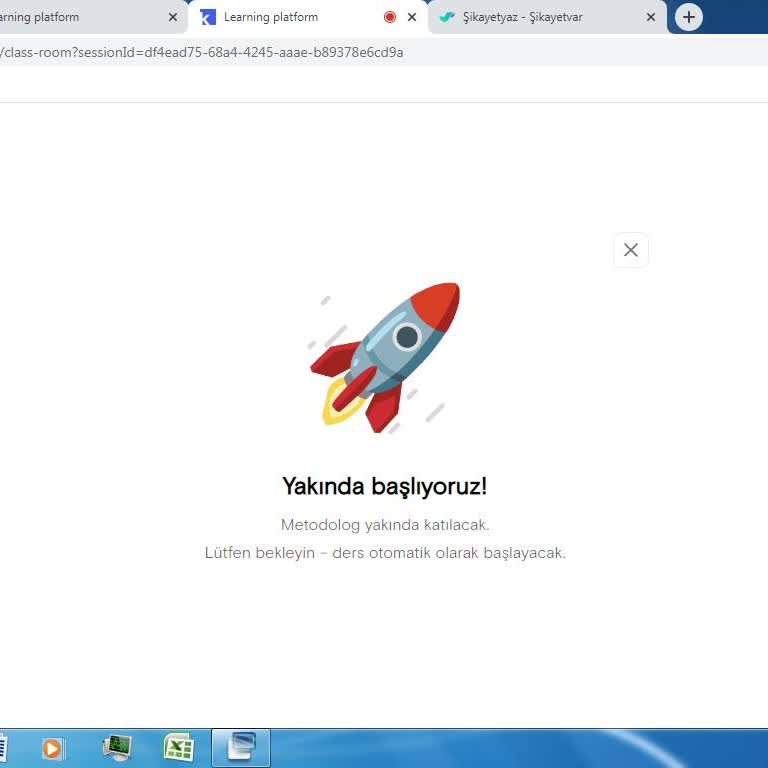Open Excel from the taskbar
Image resolution: width=768 pixels, height=768 pixels.
click(178, 747)
